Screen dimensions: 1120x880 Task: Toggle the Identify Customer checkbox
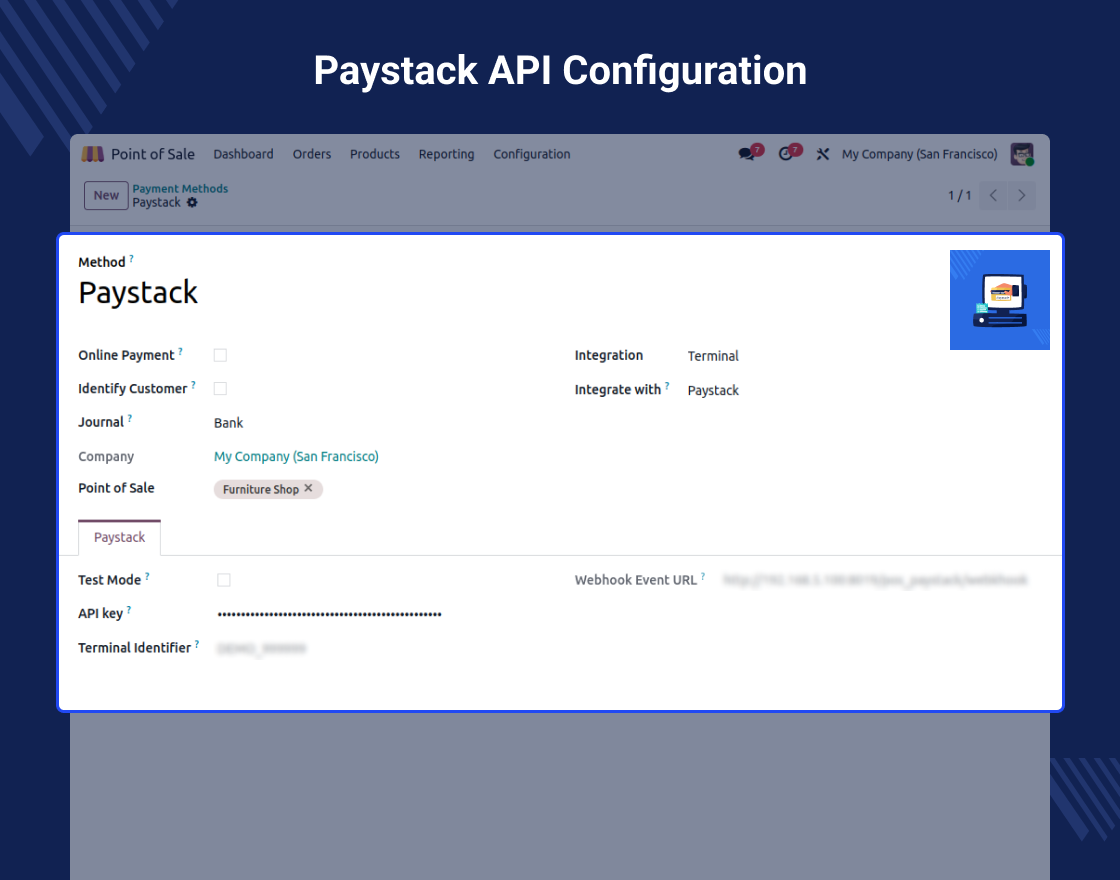220,389
